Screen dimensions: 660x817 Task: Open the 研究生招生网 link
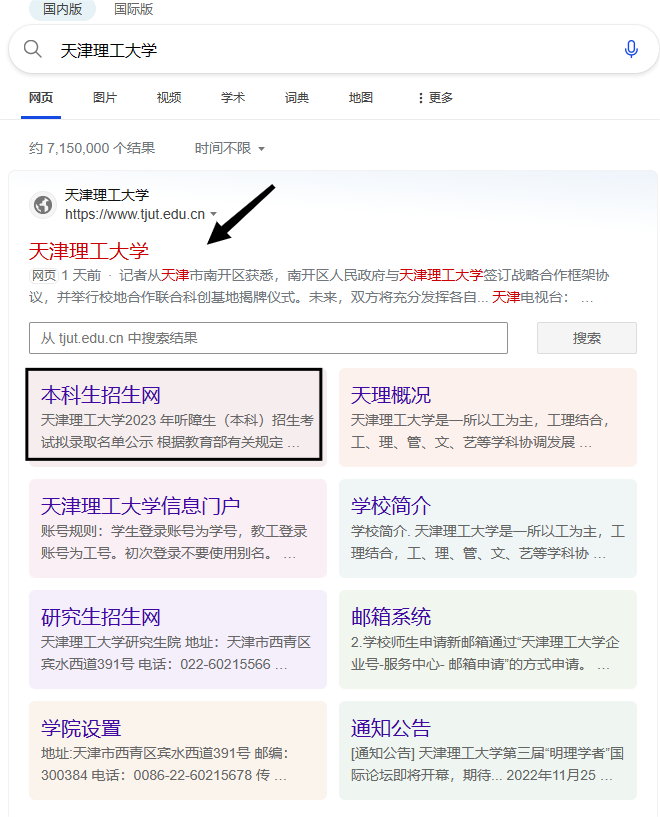coord(101,617)
